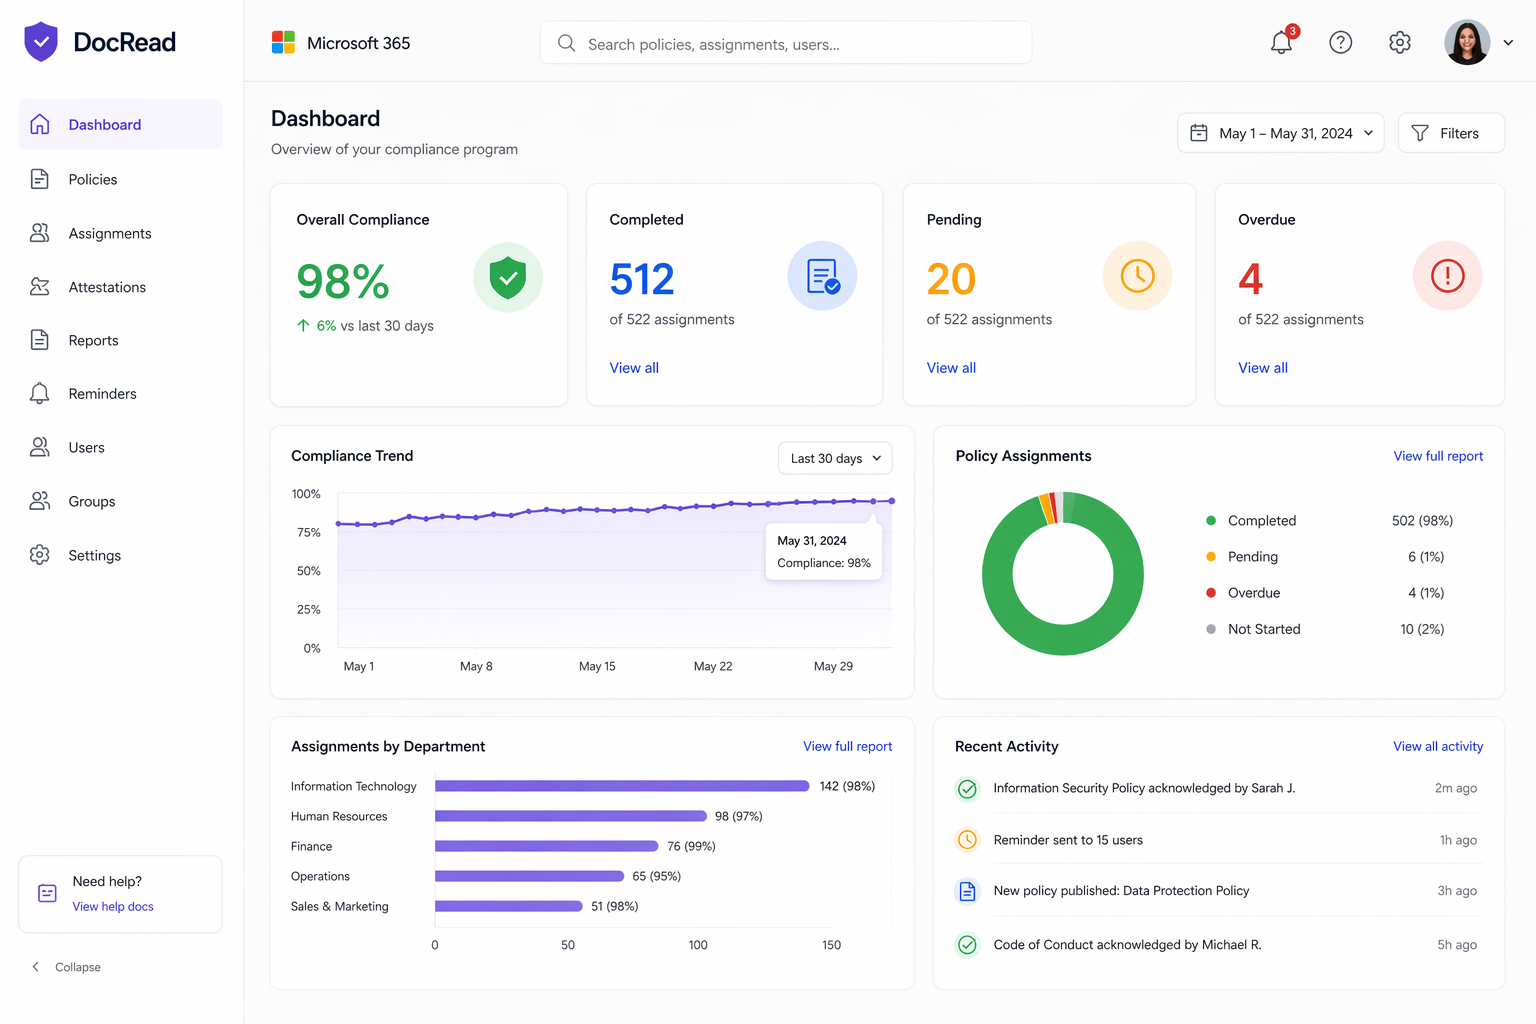Click the Microsoft 365 logo icon

[x=283, y=43]
